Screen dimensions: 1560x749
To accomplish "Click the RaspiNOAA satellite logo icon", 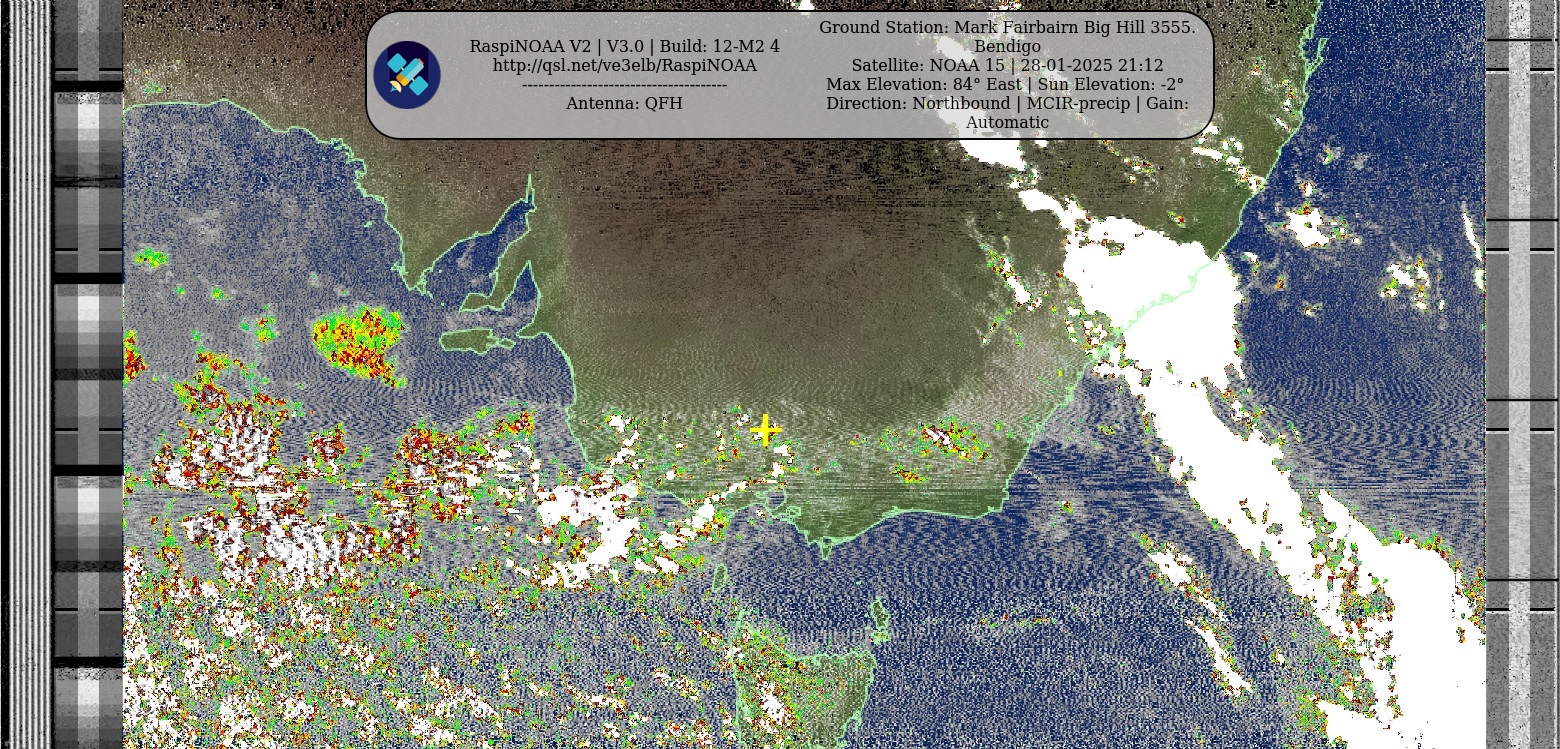I will [x=407, y=74].
